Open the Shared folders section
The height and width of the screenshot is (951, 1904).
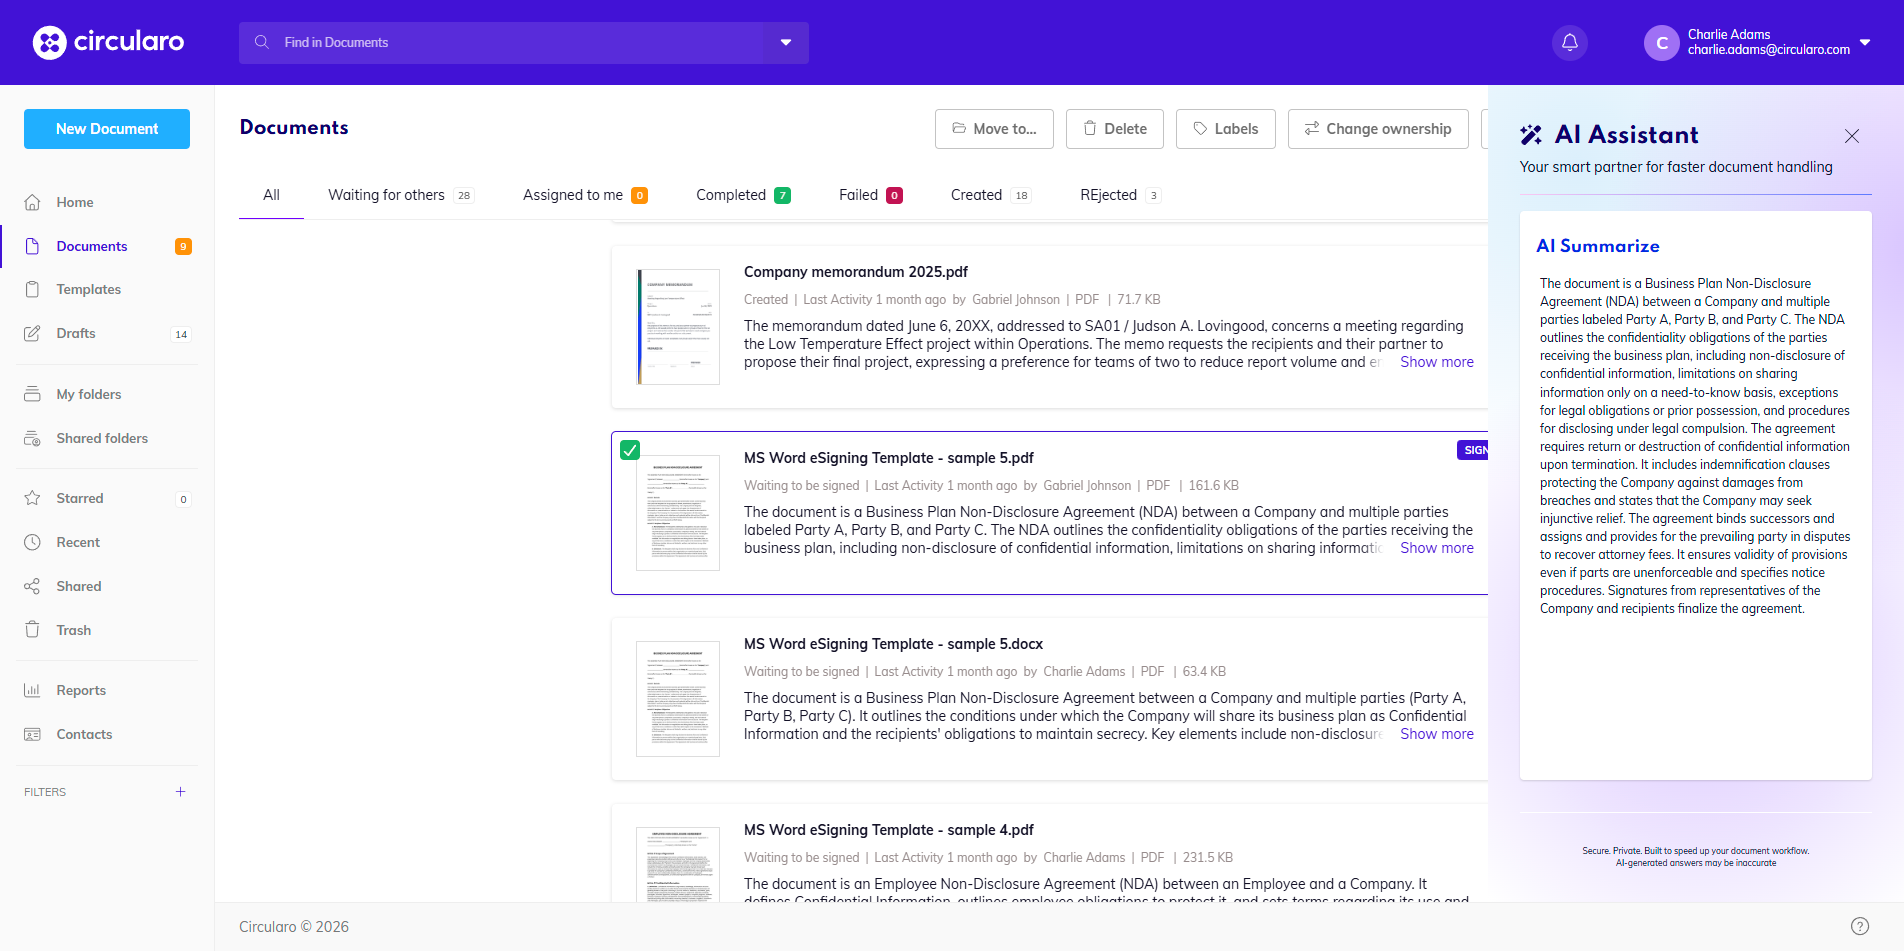coord(101,438)
